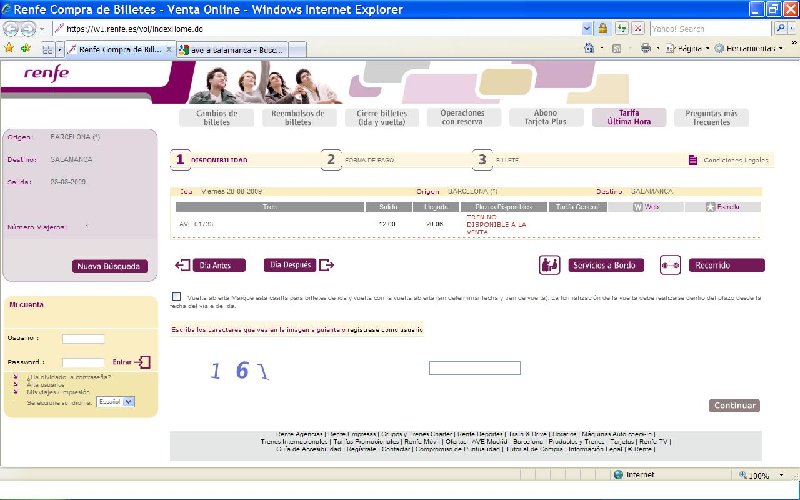Click the Password input field

point(83,363)
